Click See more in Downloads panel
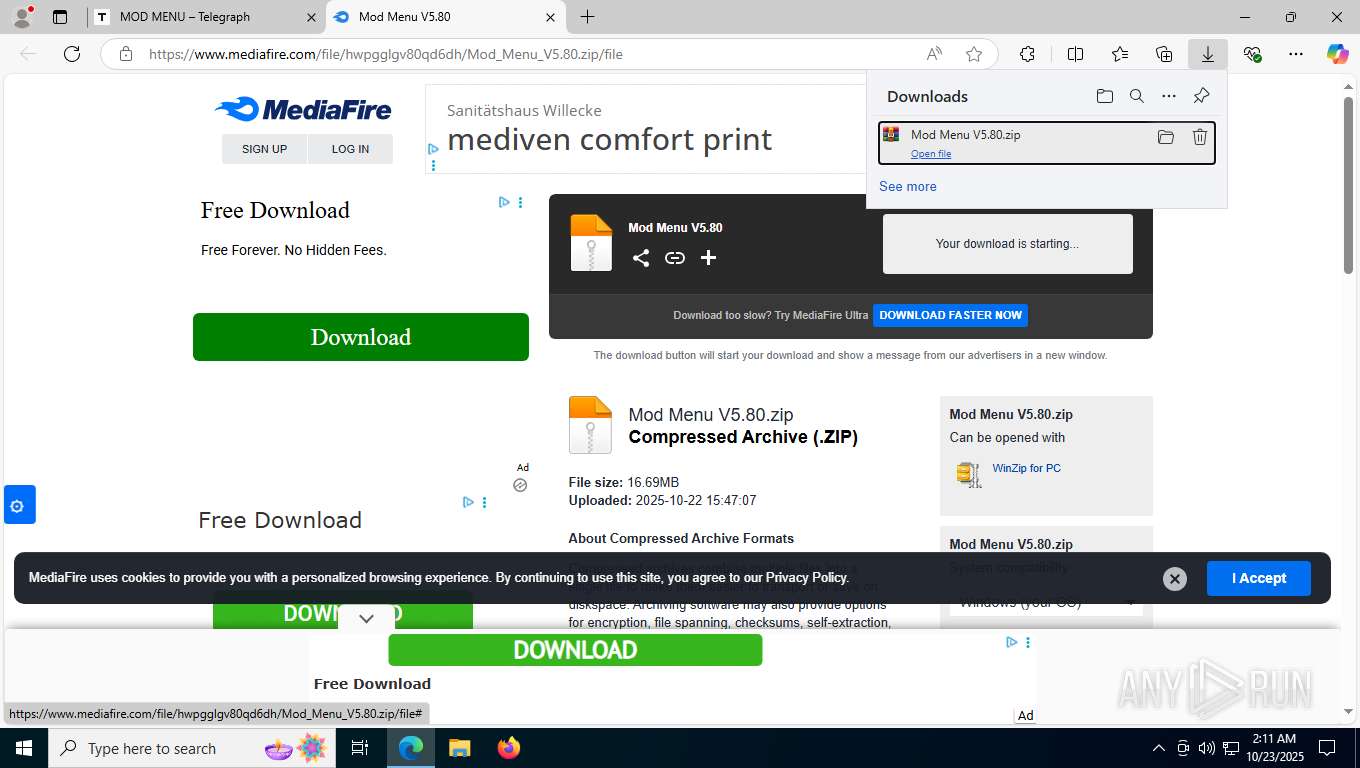Image resolution: width=1360 pixels, height=768 pixels. [x=908, y=186]
